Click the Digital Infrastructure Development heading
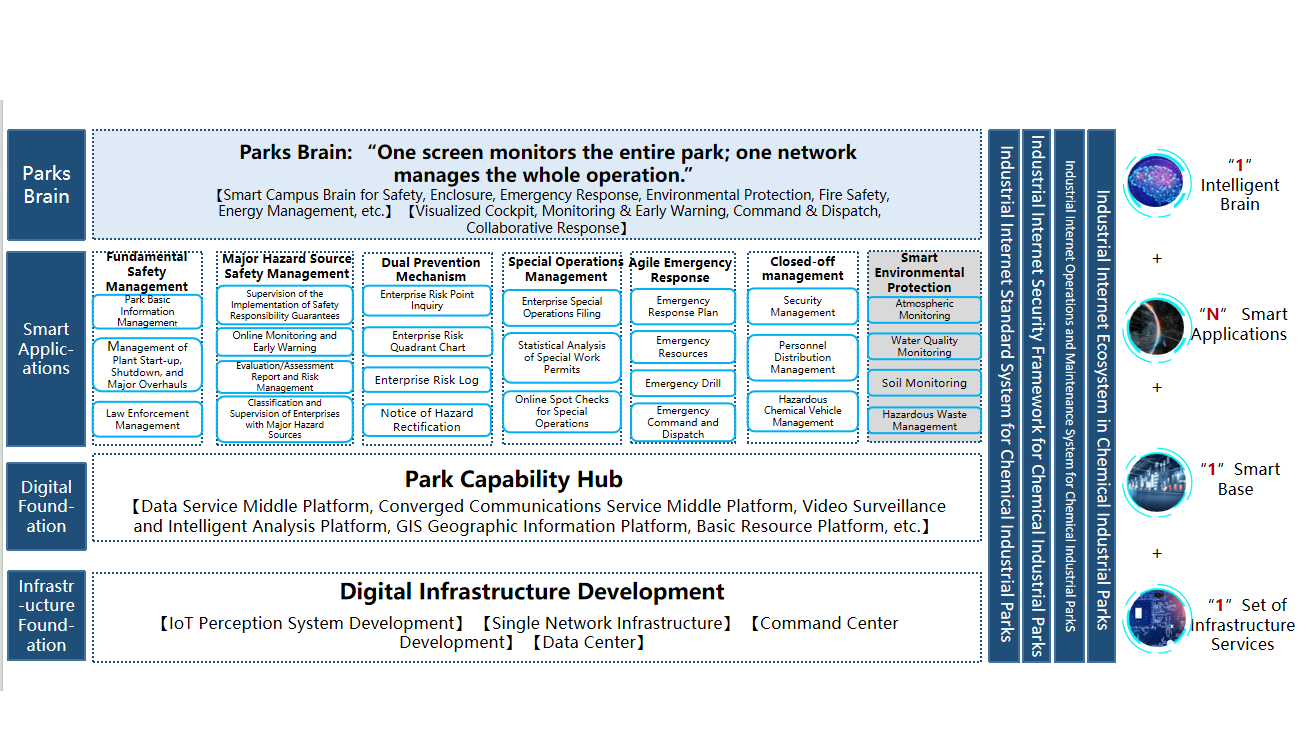1308x745 pixels. (532, 591)
